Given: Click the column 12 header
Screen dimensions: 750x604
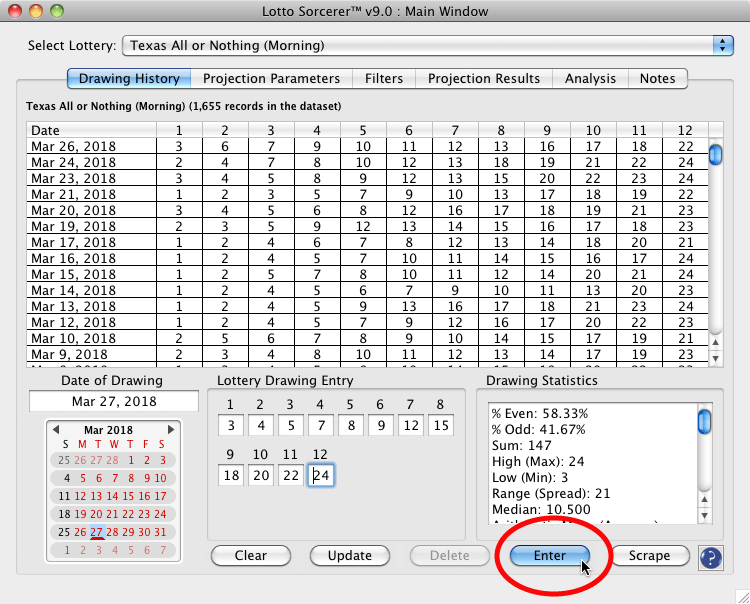Looking at the screenshot, I should (x=685, y=130).
